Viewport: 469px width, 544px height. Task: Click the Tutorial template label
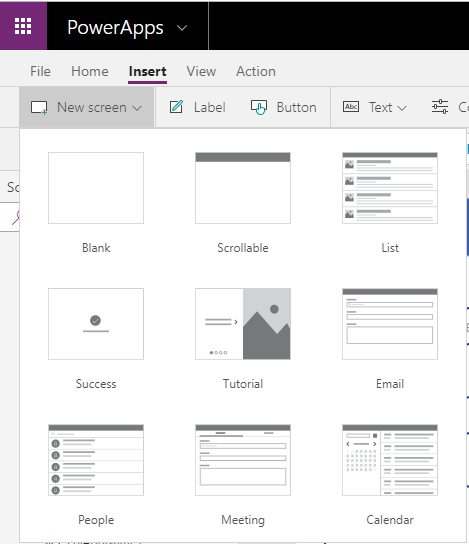[243, 384]
